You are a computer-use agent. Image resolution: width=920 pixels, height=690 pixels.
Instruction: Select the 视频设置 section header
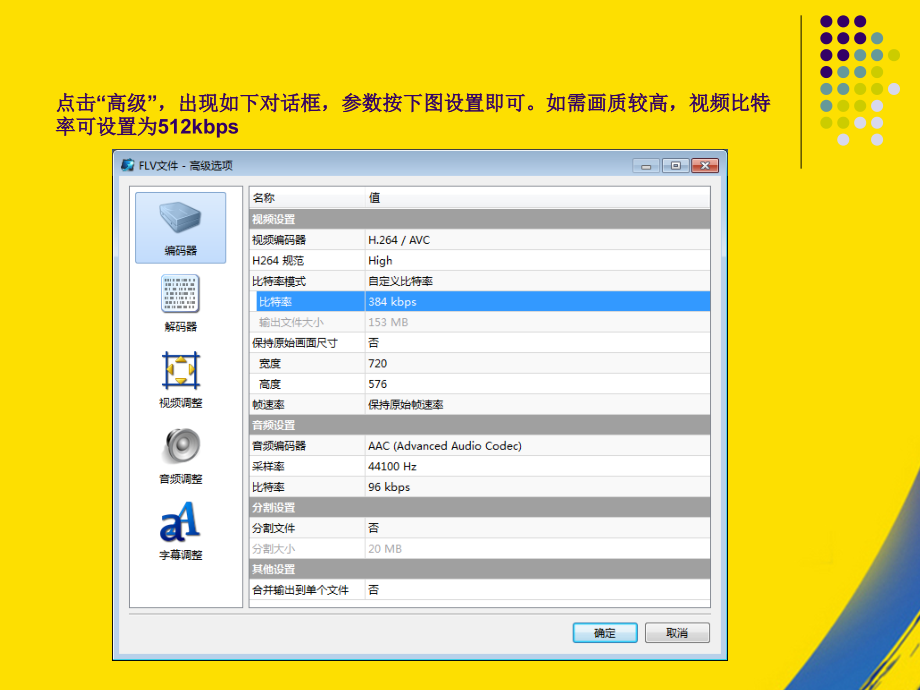(x=479, y=219)
